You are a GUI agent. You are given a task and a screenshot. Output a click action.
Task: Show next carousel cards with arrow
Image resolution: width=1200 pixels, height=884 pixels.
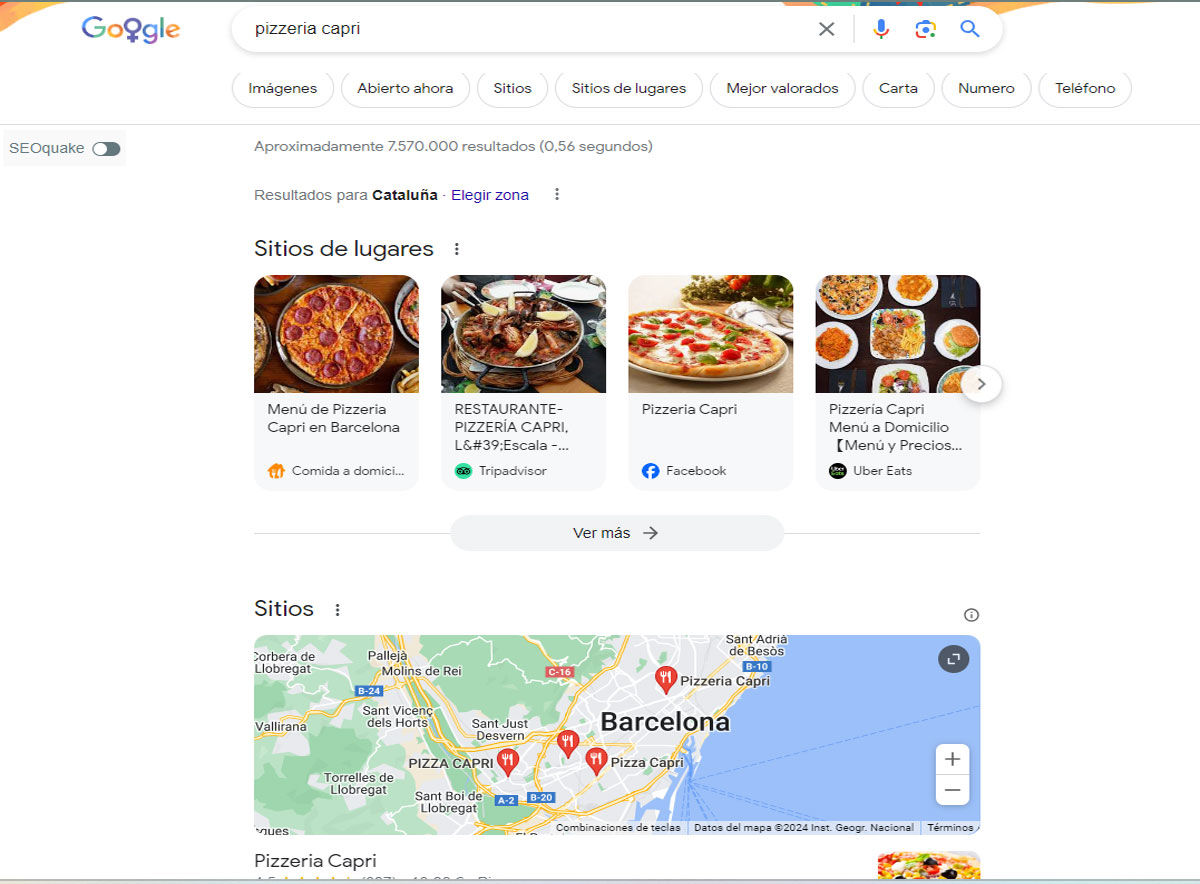[x=982, y=383]
